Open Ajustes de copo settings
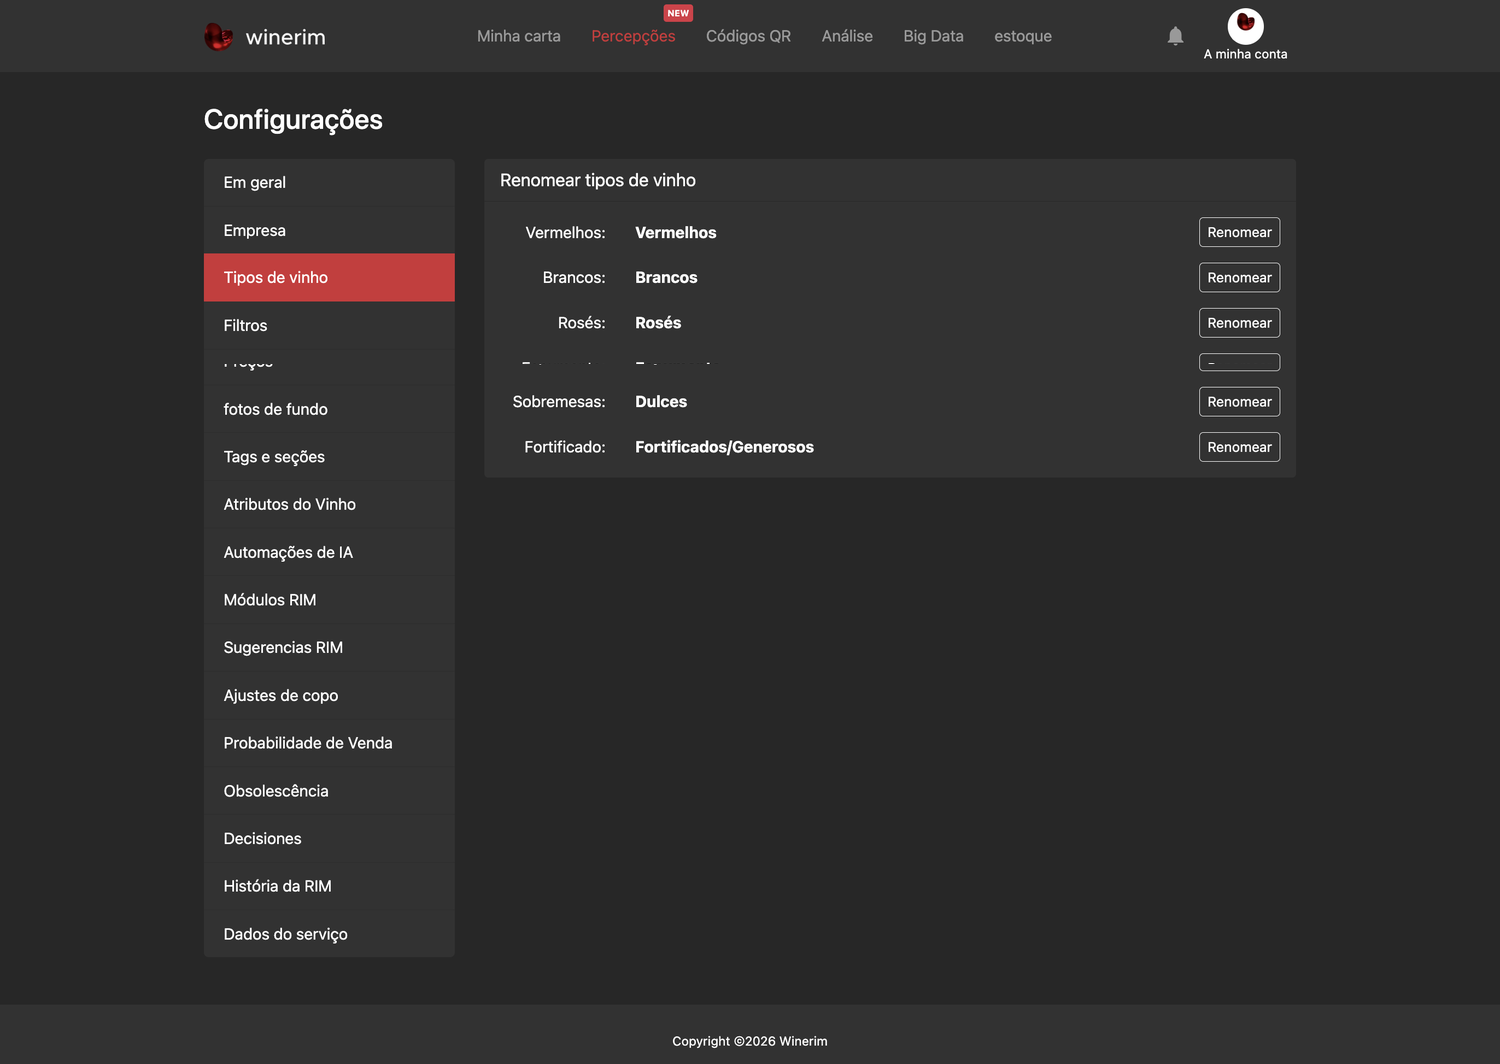Screen dimensions: 1500x1064 pos(329,695)
